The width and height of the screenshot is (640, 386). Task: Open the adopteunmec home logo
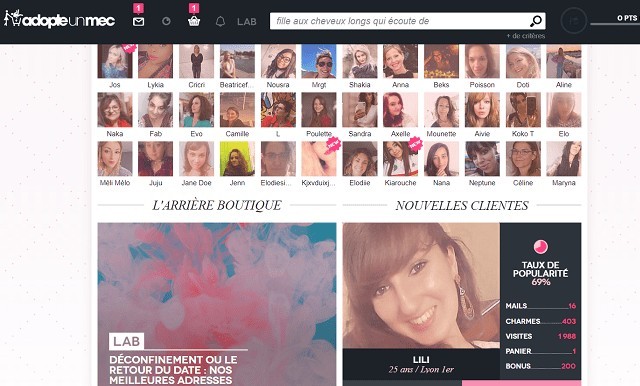pyautogui.click(x=59, y=19)
